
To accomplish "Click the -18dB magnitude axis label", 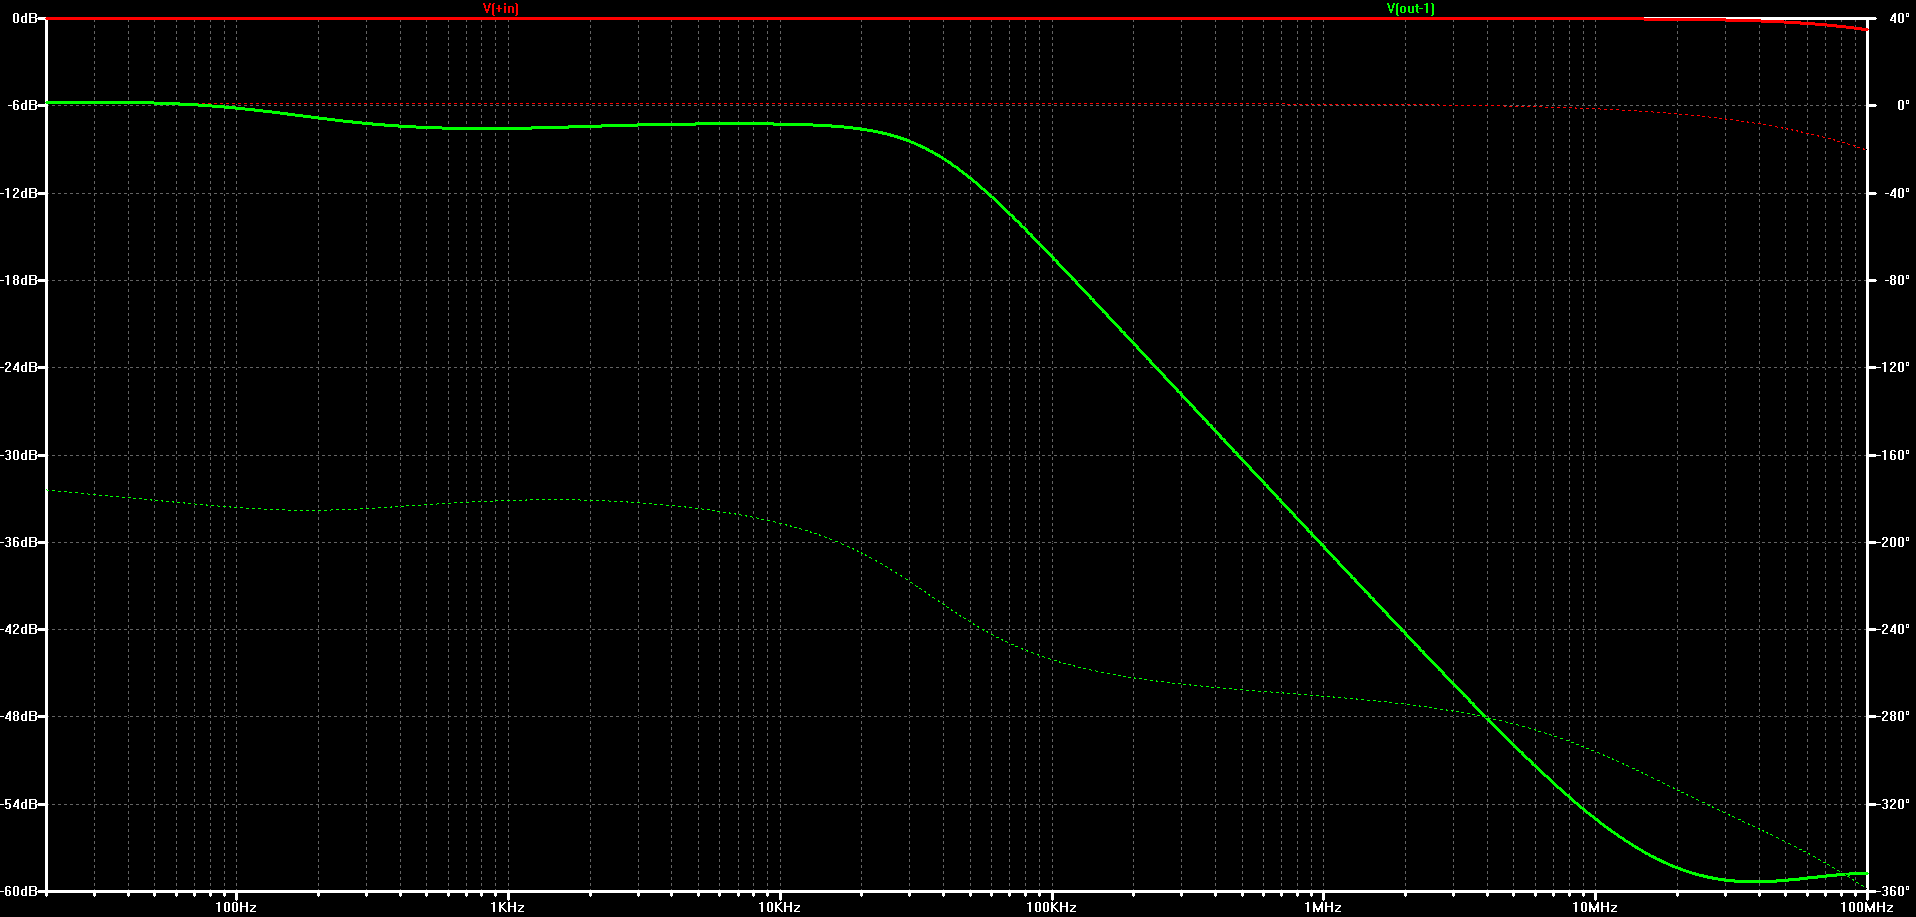I will (x=20, y=280).
